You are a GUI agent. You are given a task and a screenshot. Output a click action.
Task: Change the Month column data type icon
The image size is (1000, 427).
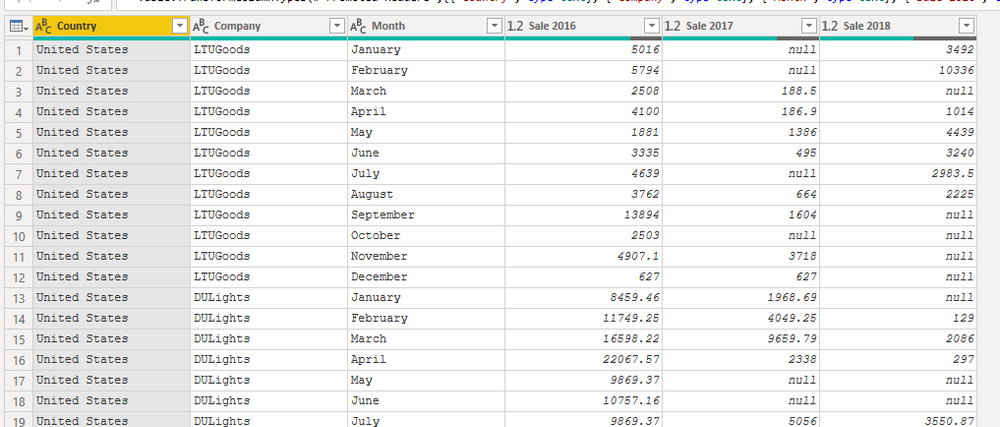tap(359, 25)
